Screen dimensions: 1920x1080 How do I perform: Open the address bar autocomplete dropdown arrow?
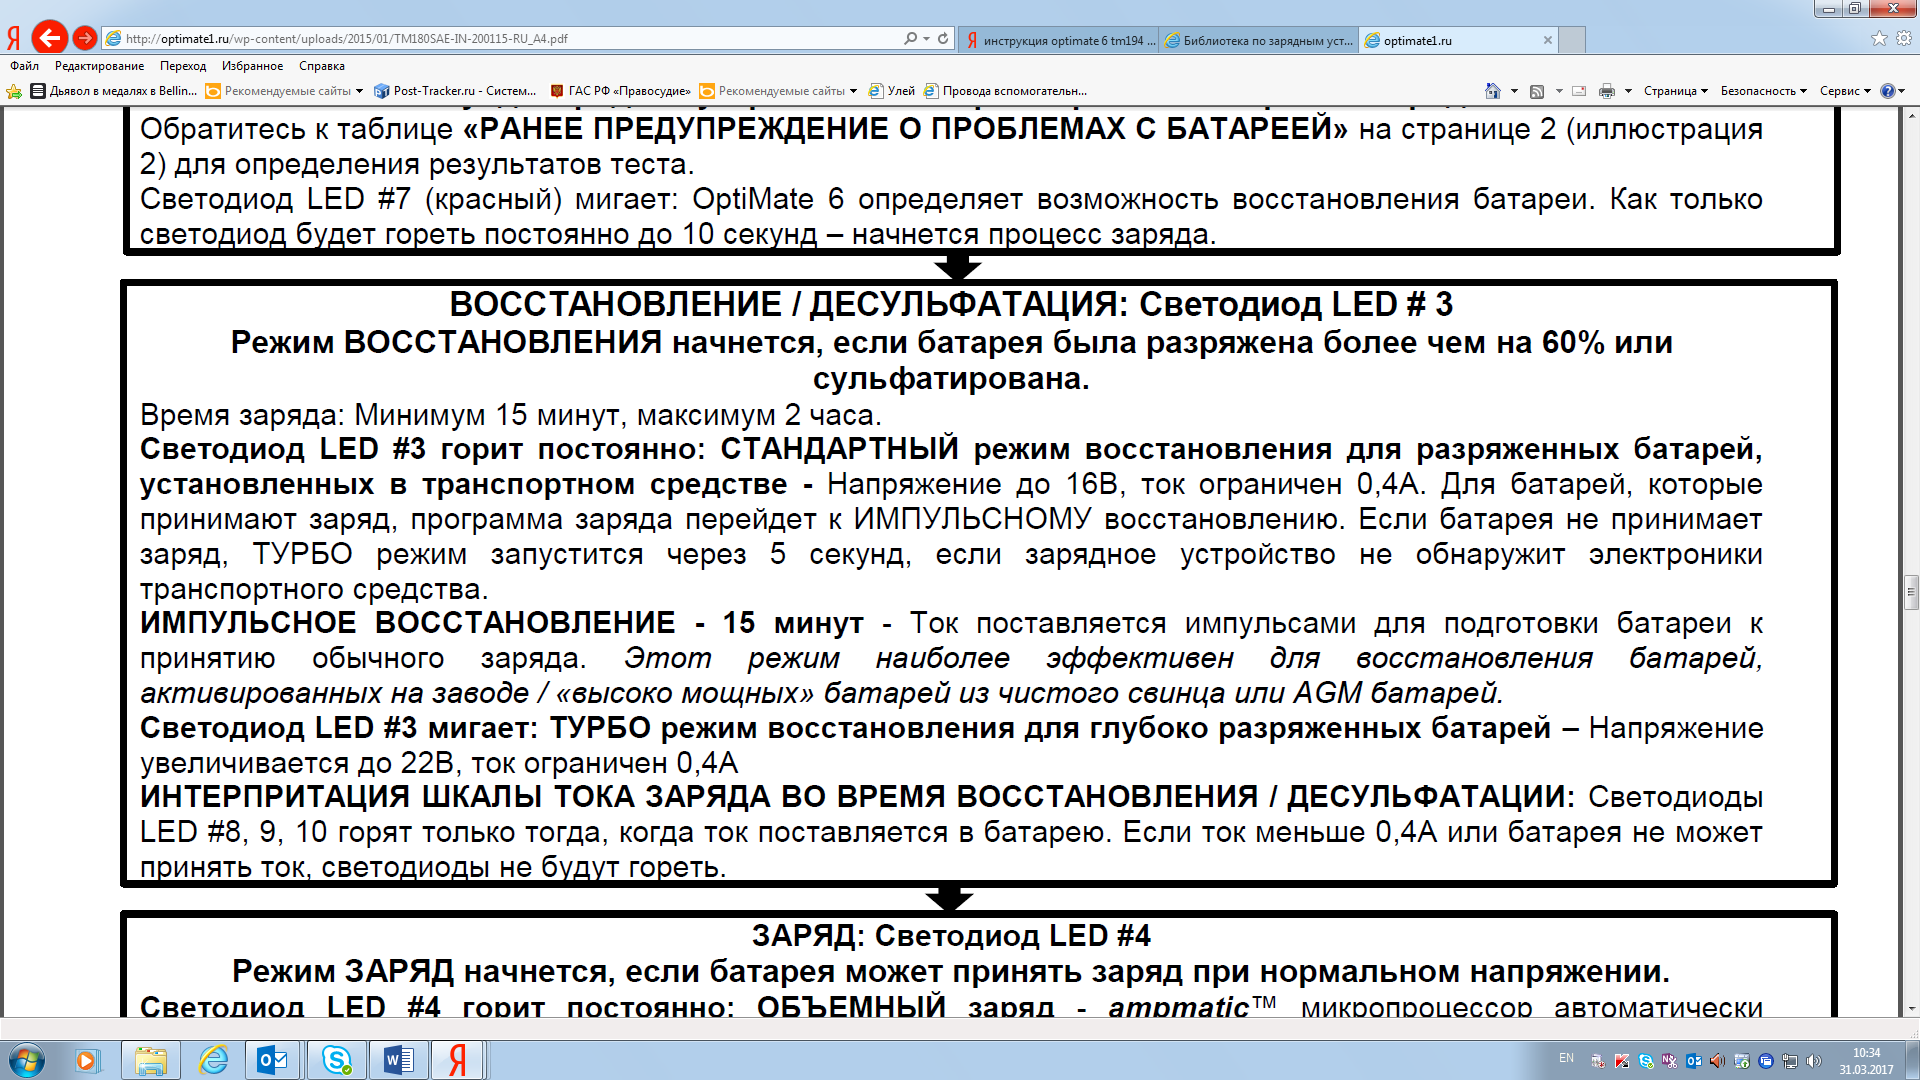click(x=927, y=38)
